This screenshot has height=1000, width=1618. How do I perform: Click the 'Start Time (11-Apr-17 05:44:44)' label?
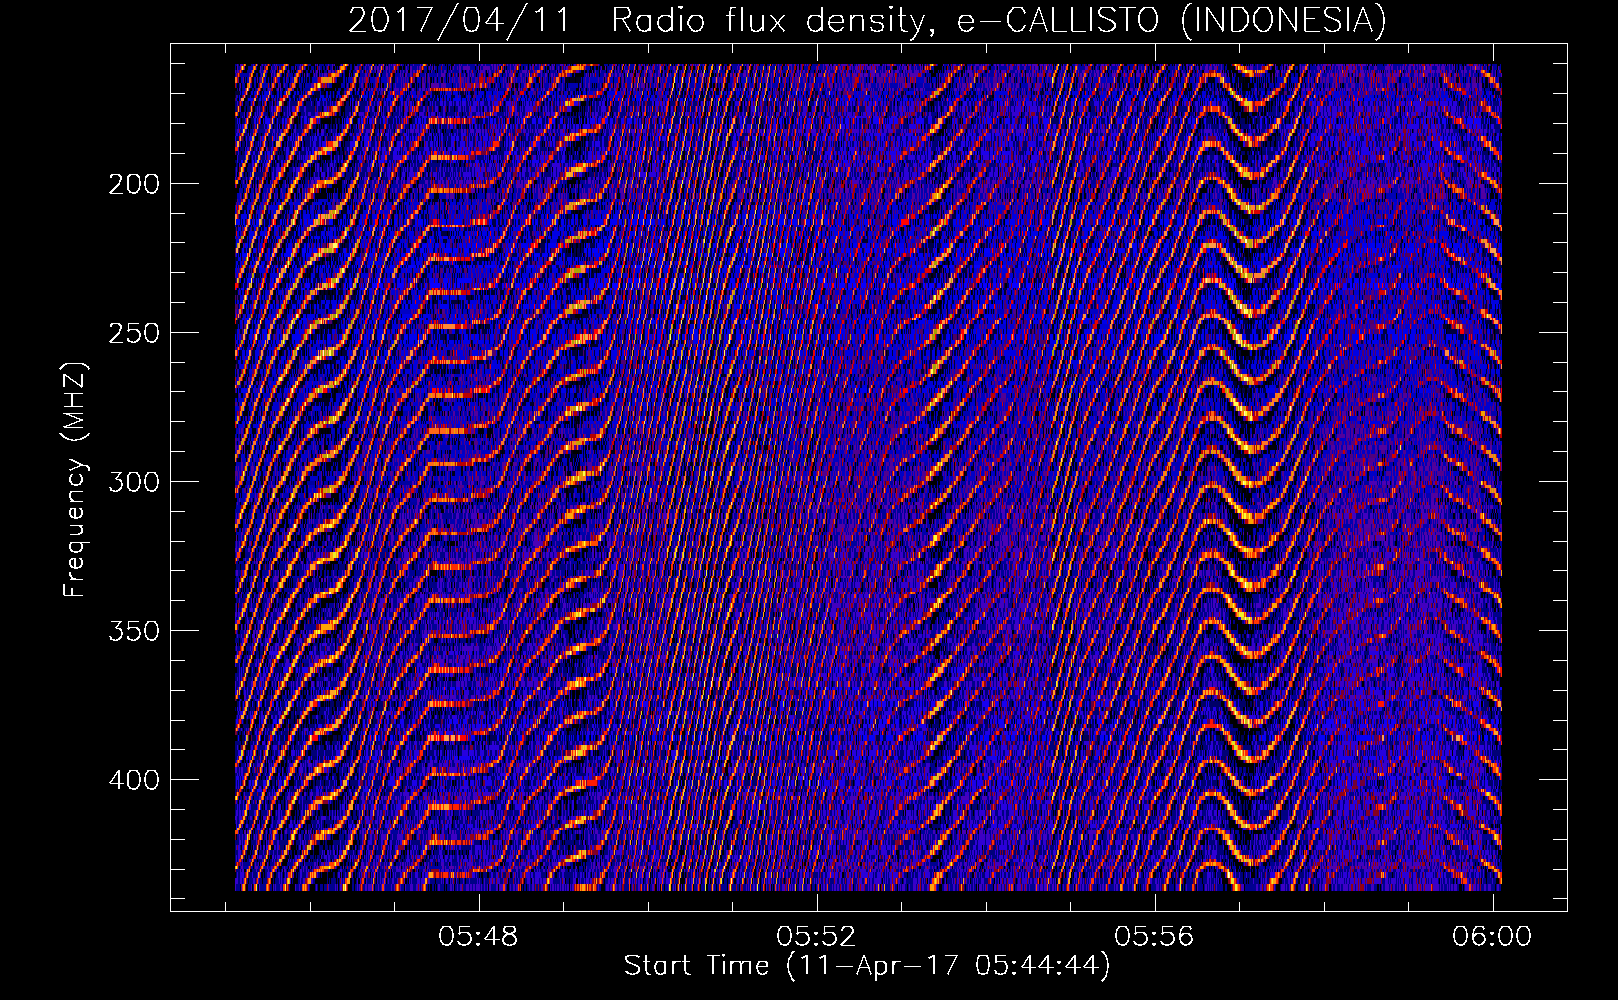click(867, 966)
